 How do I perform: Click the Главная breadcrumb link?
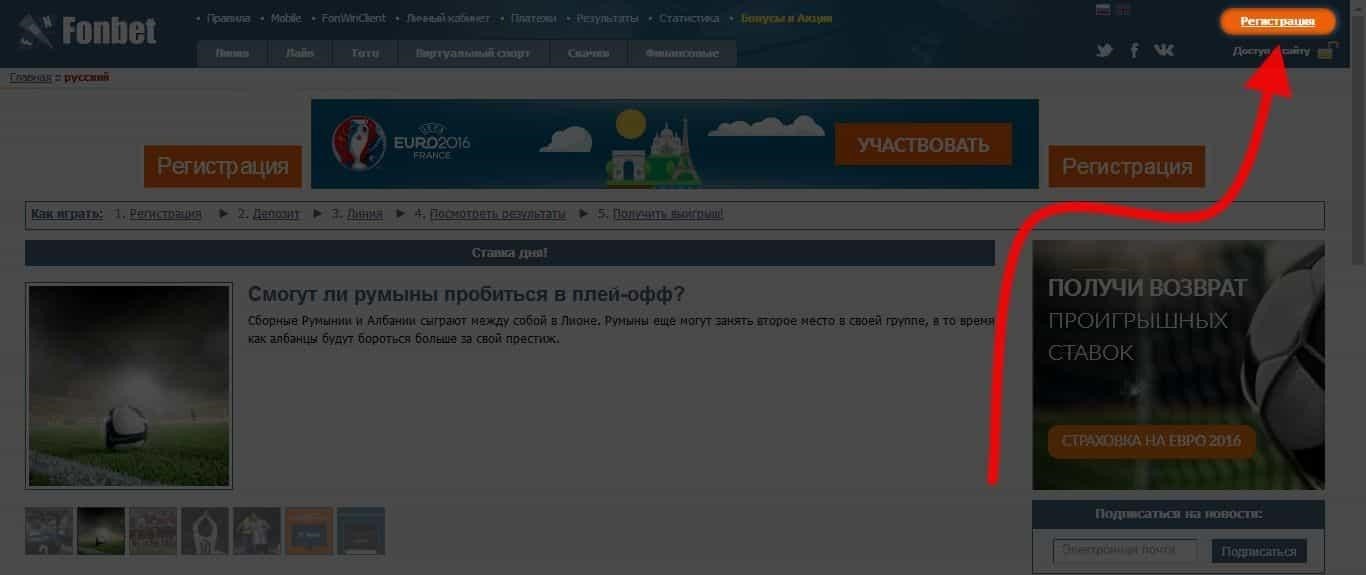[x=30, y=77]
